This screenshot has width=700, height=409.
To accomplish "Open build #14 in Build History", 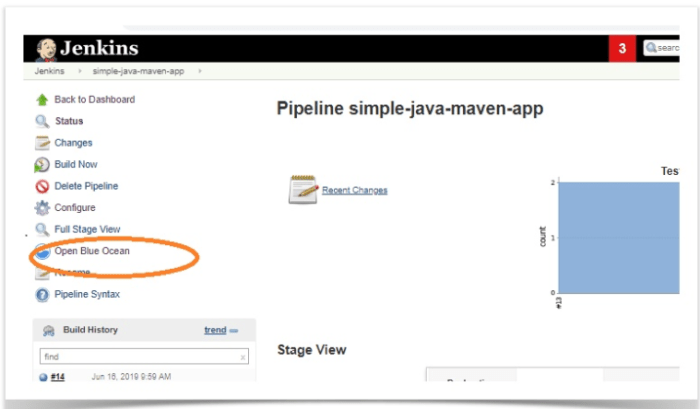I will pyautogui.click(x=57, y=377).
